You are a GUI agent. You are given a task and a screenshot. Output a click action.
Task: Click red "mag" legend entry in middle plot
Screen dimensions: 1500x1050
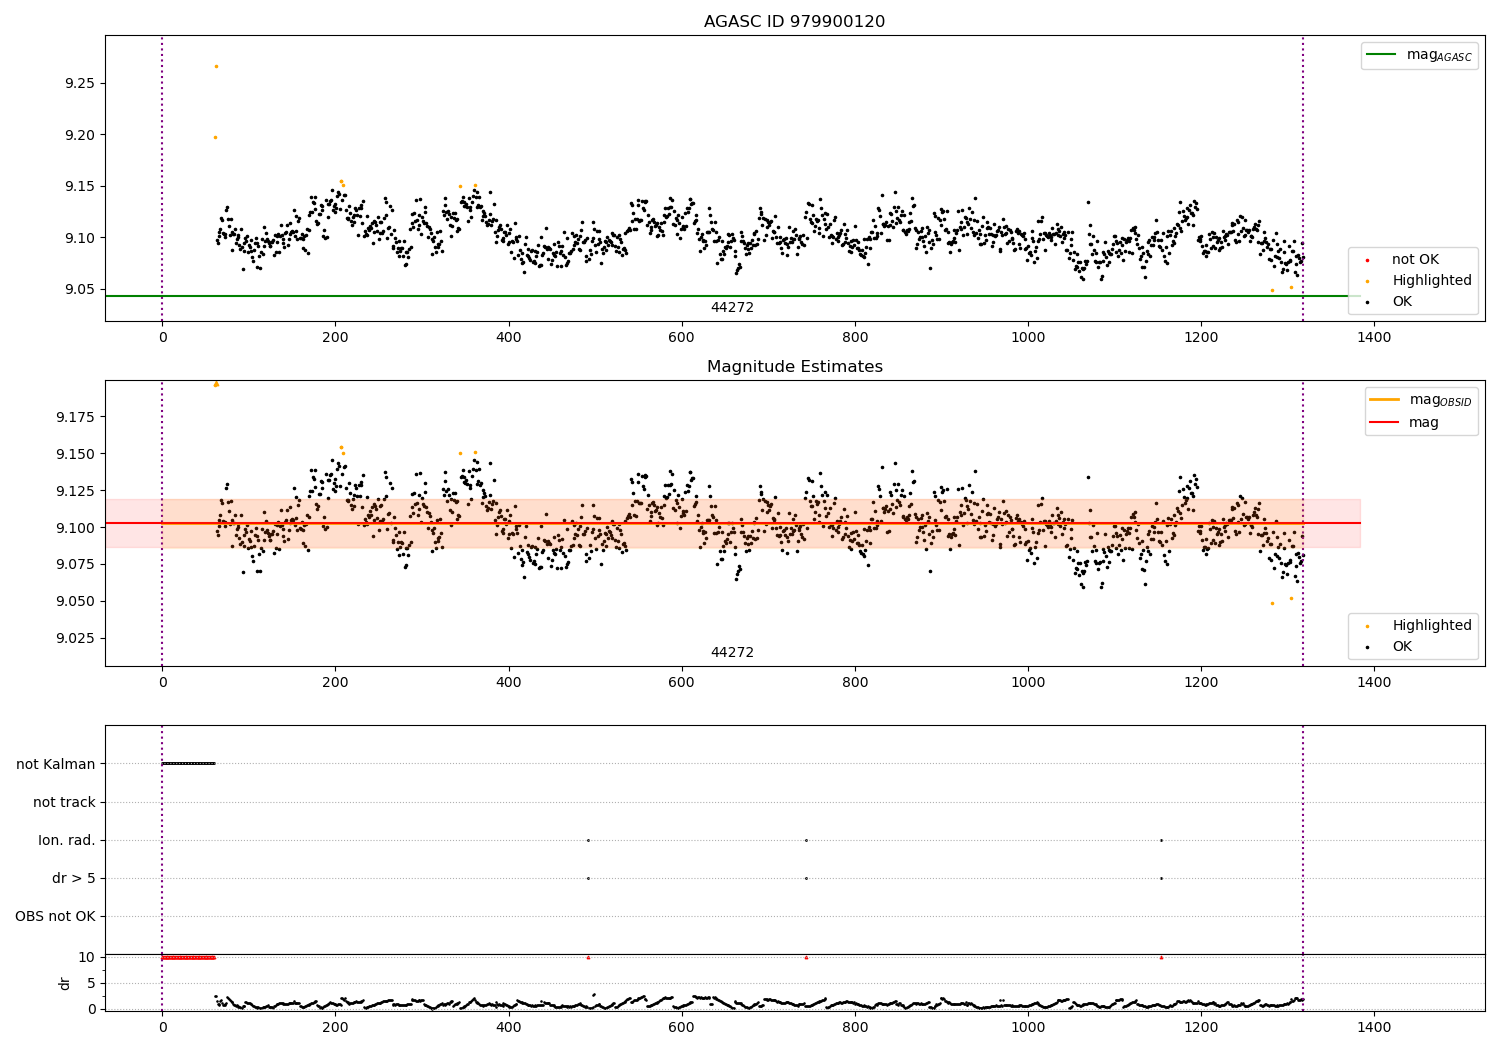(1424, 423)
